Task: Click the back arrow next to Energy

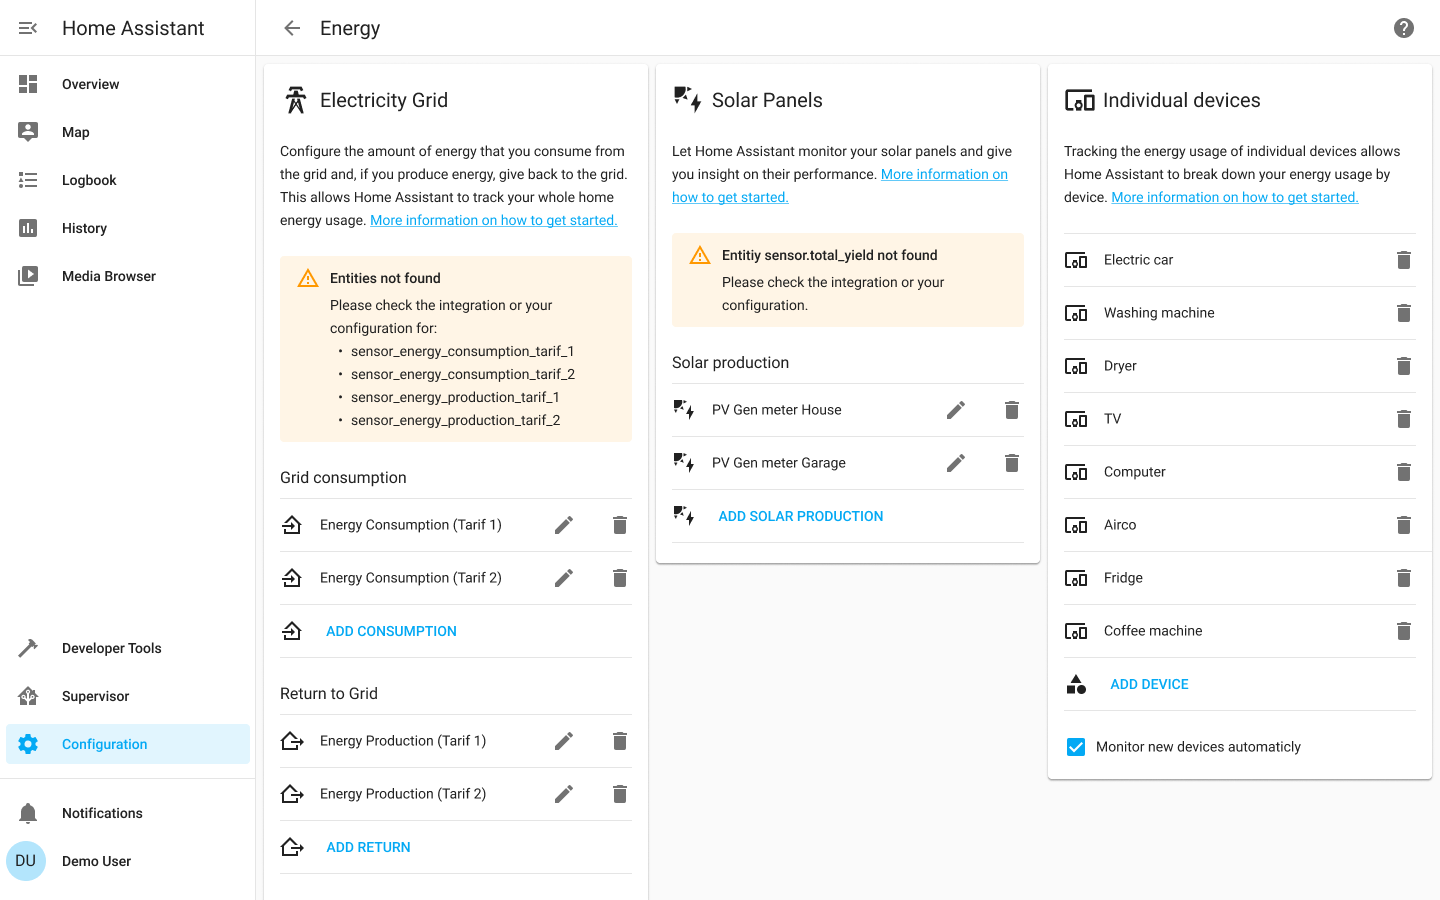Action: pyautogui.click(x=292, y=28)
